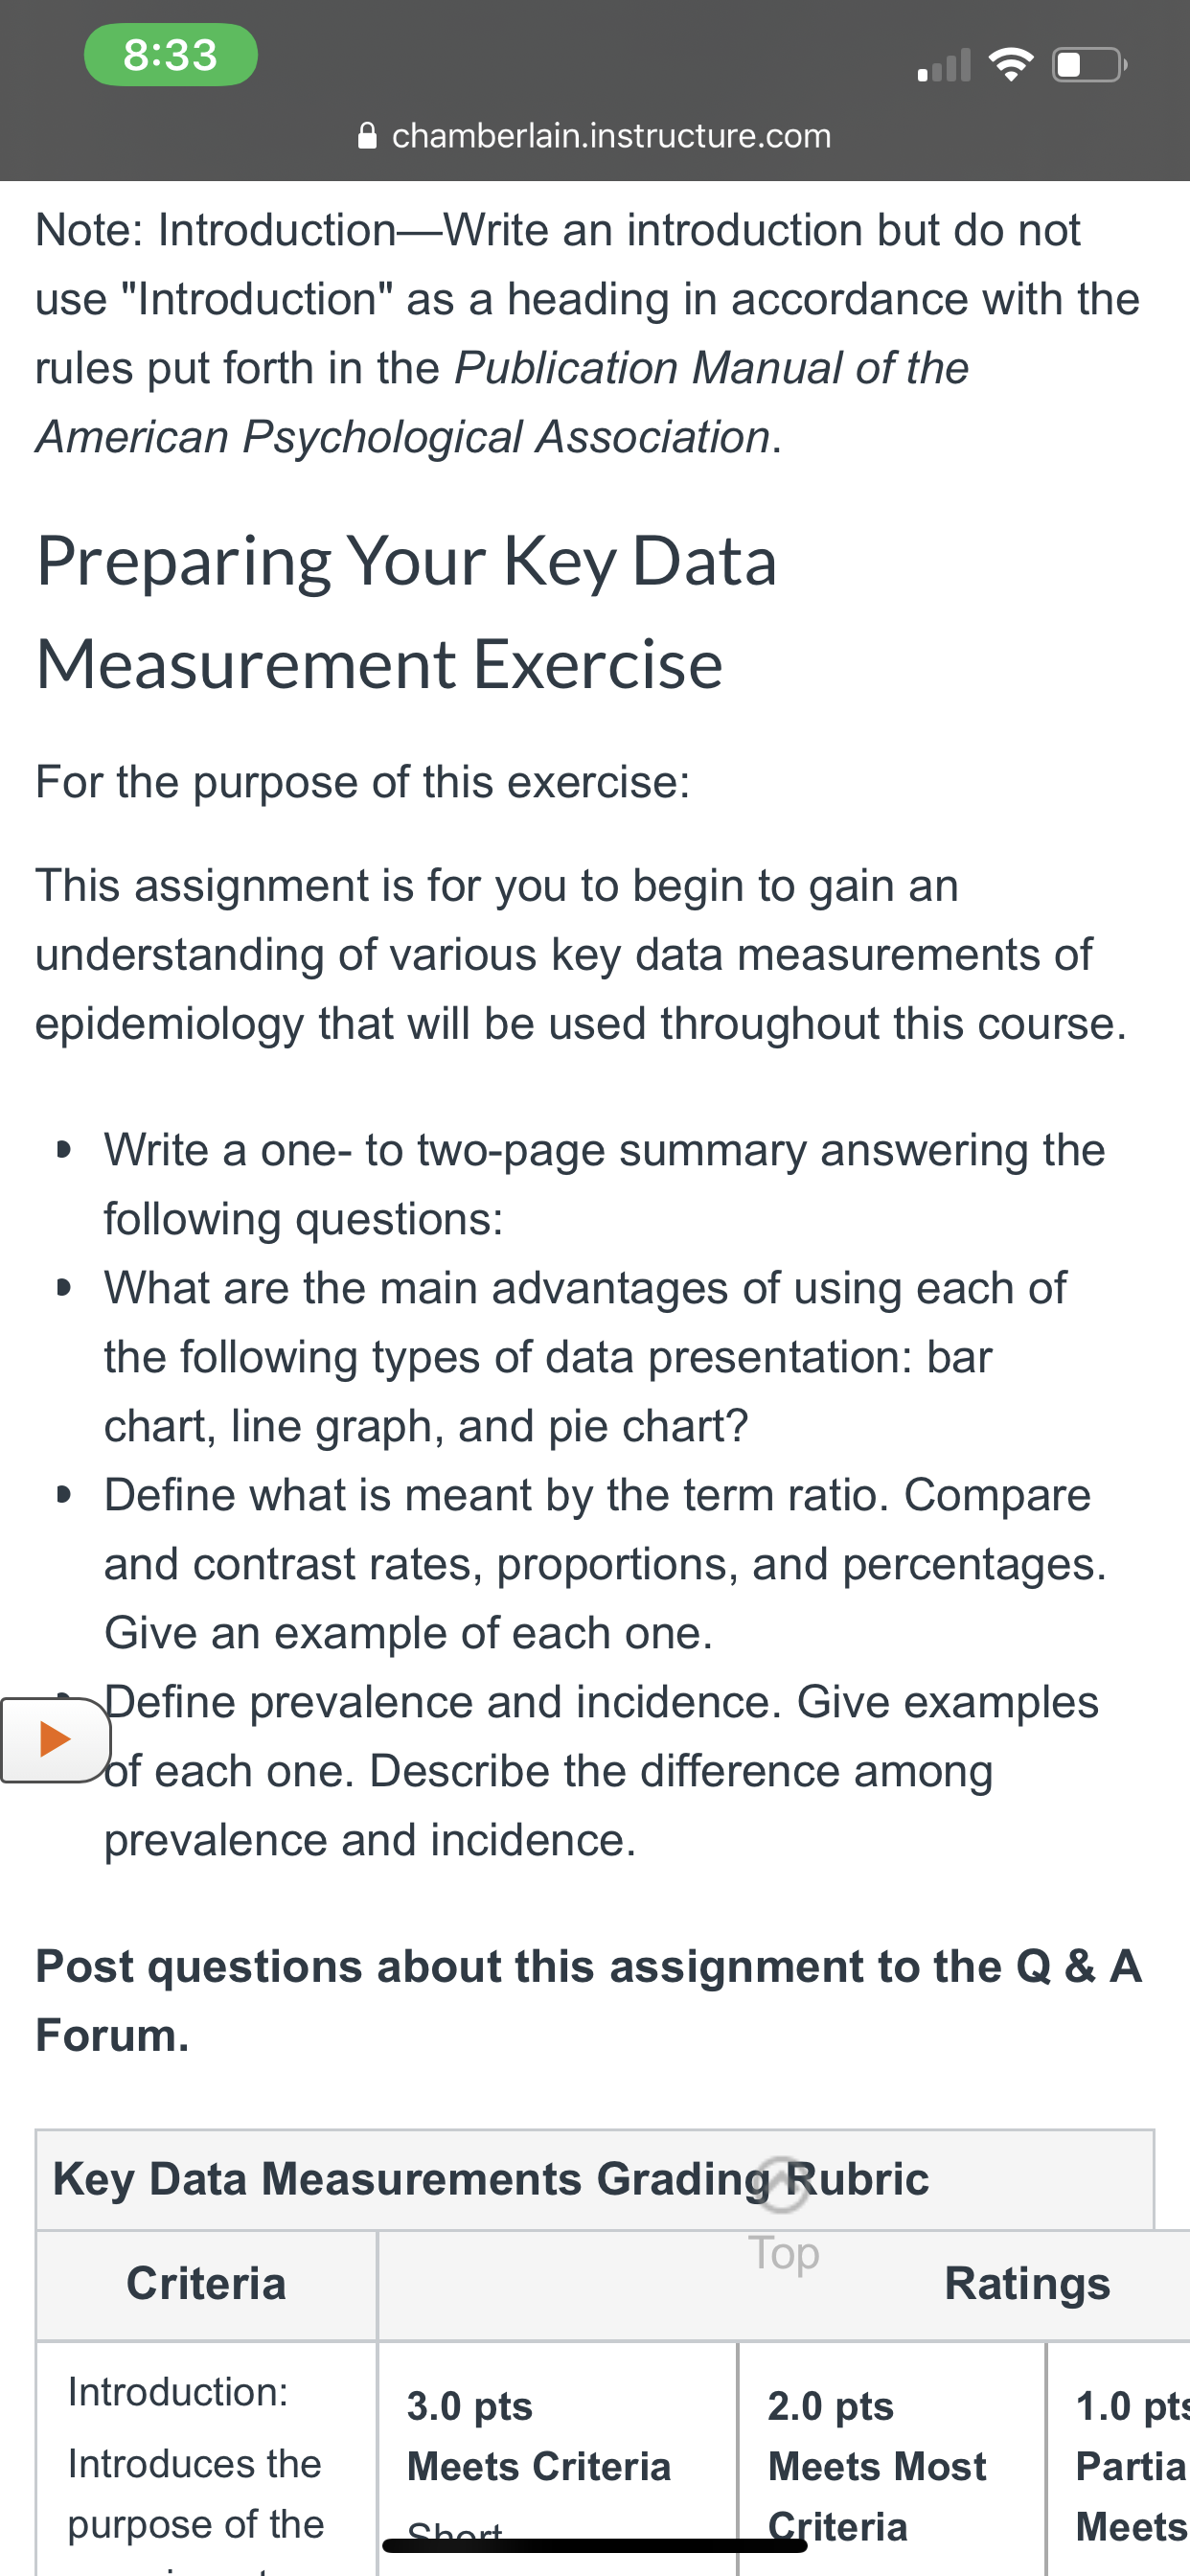Tap the padlock icon in address bar
1190x2576 pixels.
[367, 135]
